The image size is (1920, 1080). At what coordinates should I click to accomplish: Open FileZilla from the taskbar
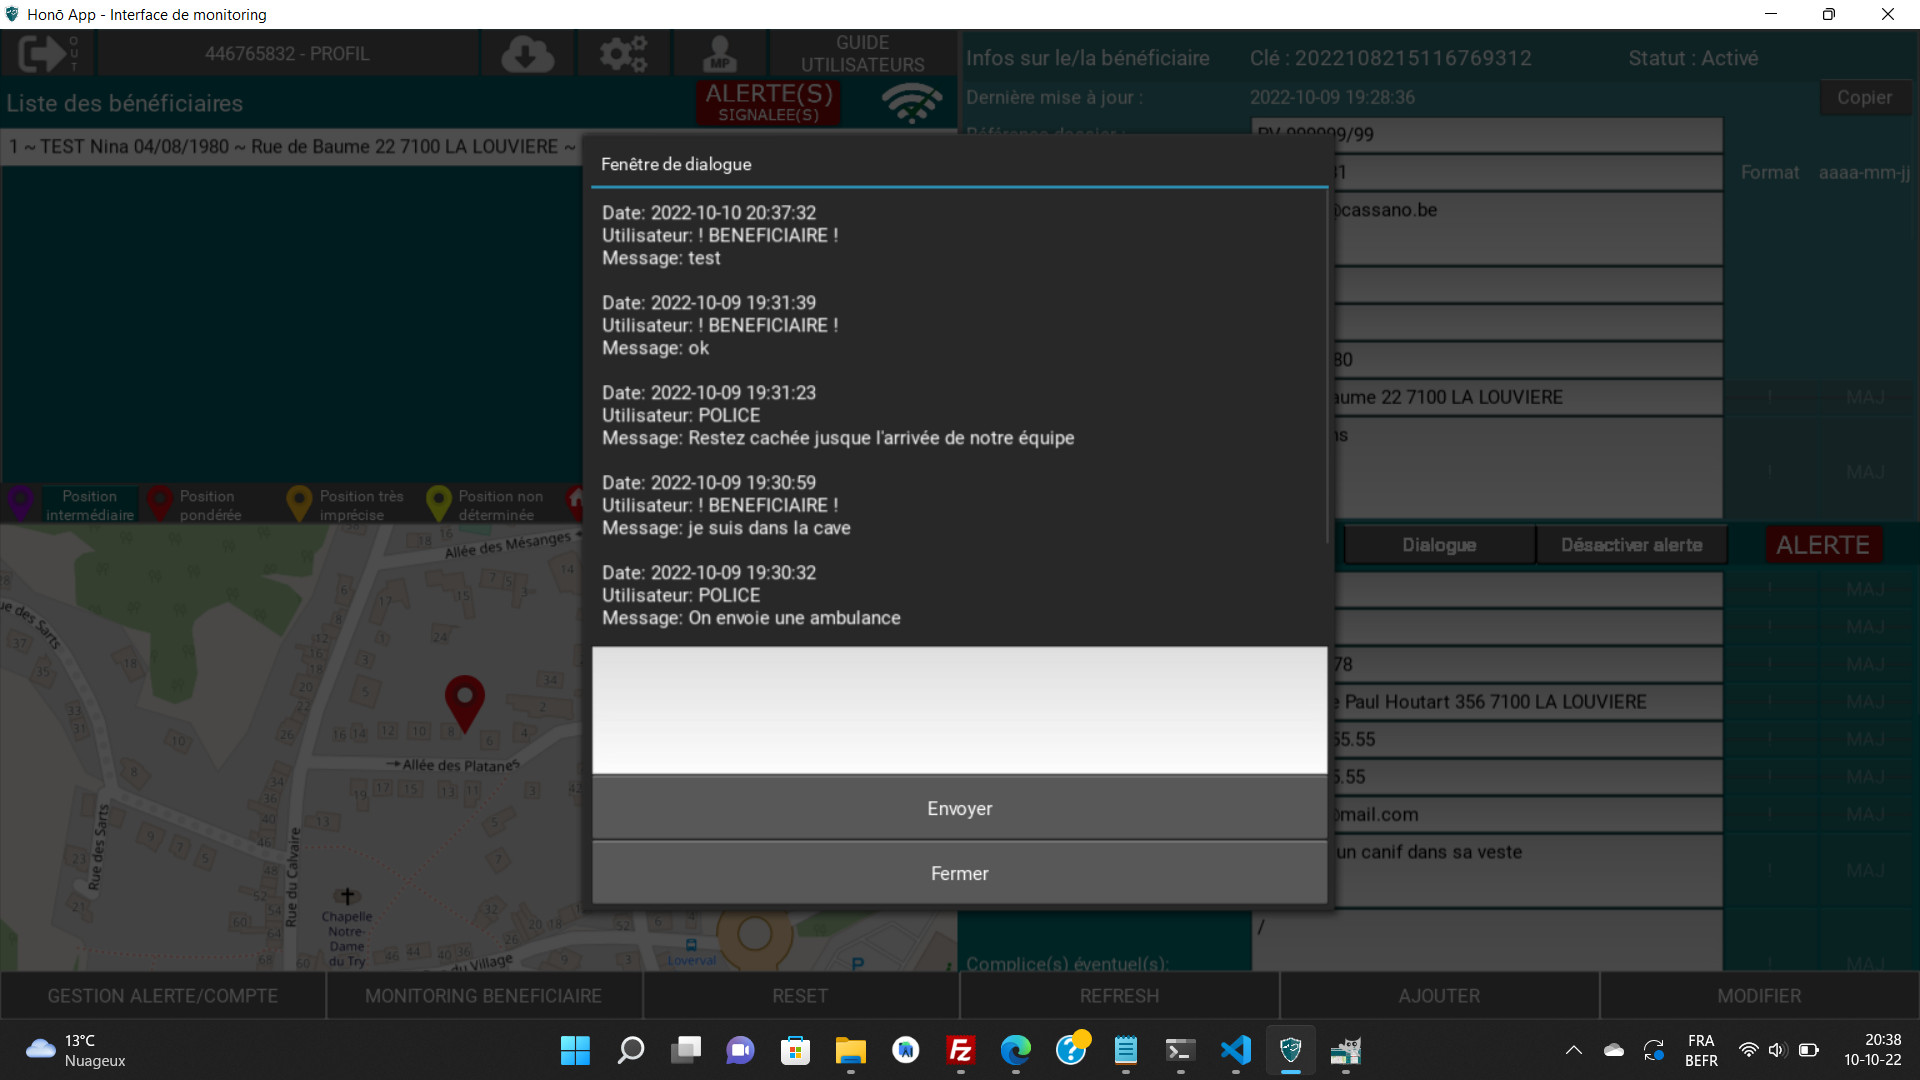pyautogui.click(x=960, y=1050)
